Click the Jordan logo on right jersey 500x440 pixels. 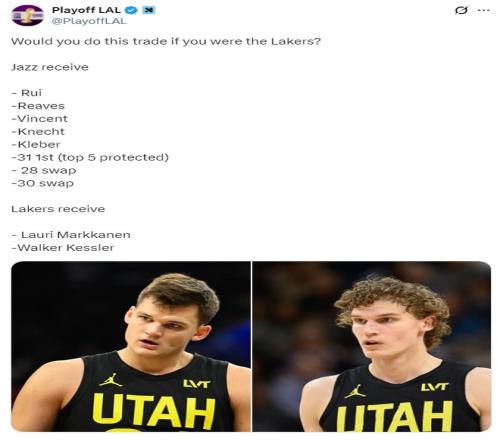pyautogui.click(x=355, y=391)
